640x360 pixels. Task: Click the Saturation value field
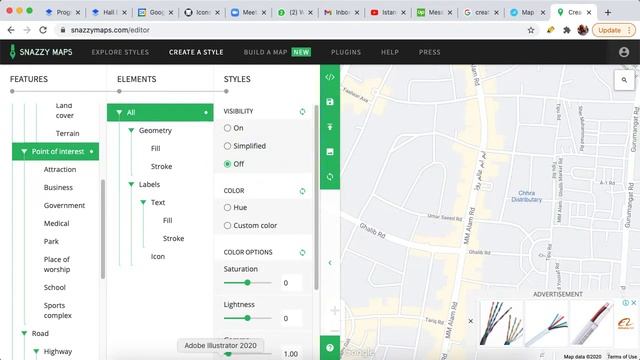click(291, 283)
